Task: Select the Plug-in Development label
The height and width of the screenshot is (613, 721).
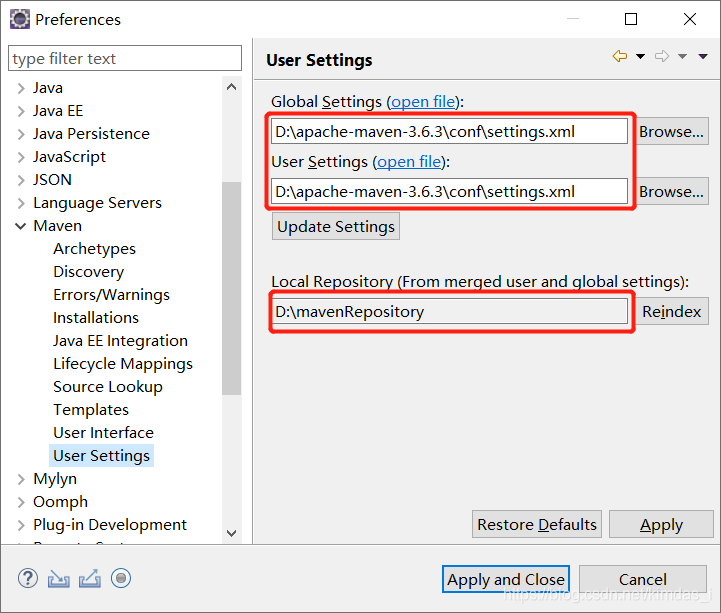Action: [109, 525]
